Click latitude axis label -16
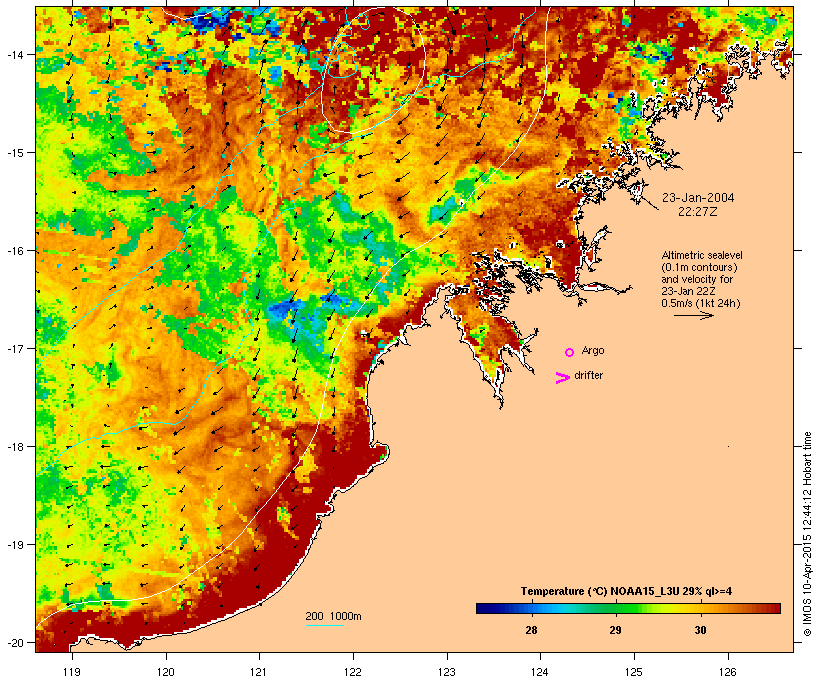 point(14,251)
